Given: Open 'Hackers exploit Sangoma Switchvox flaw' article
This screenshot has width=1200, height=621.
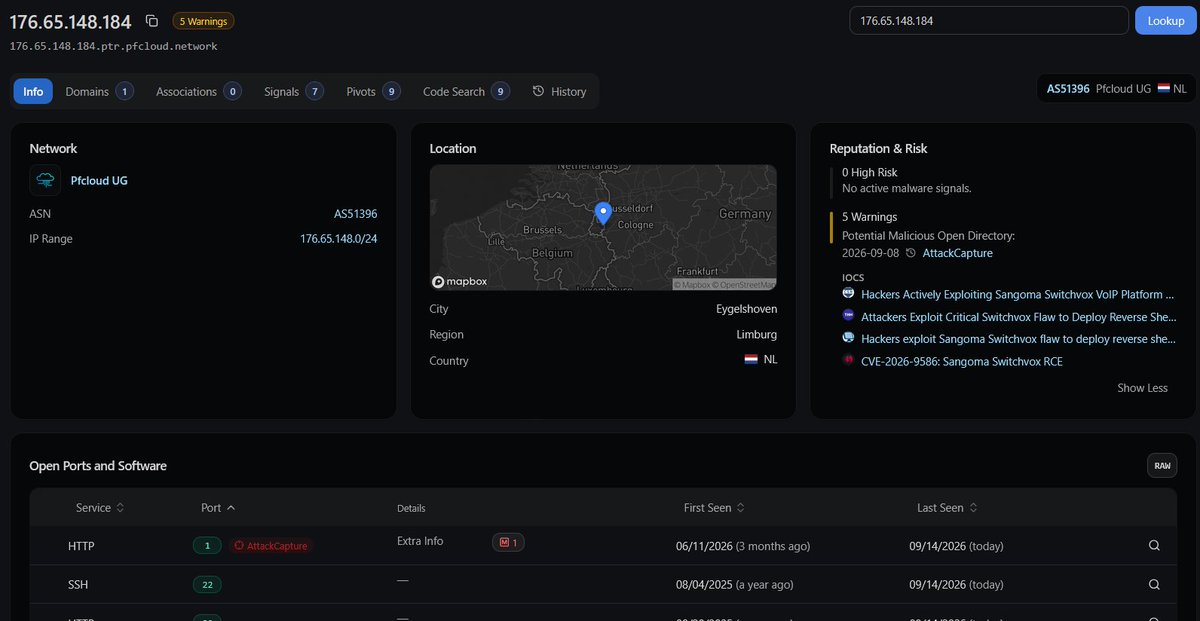Looking at the screenshot, I should [1017, 339].
